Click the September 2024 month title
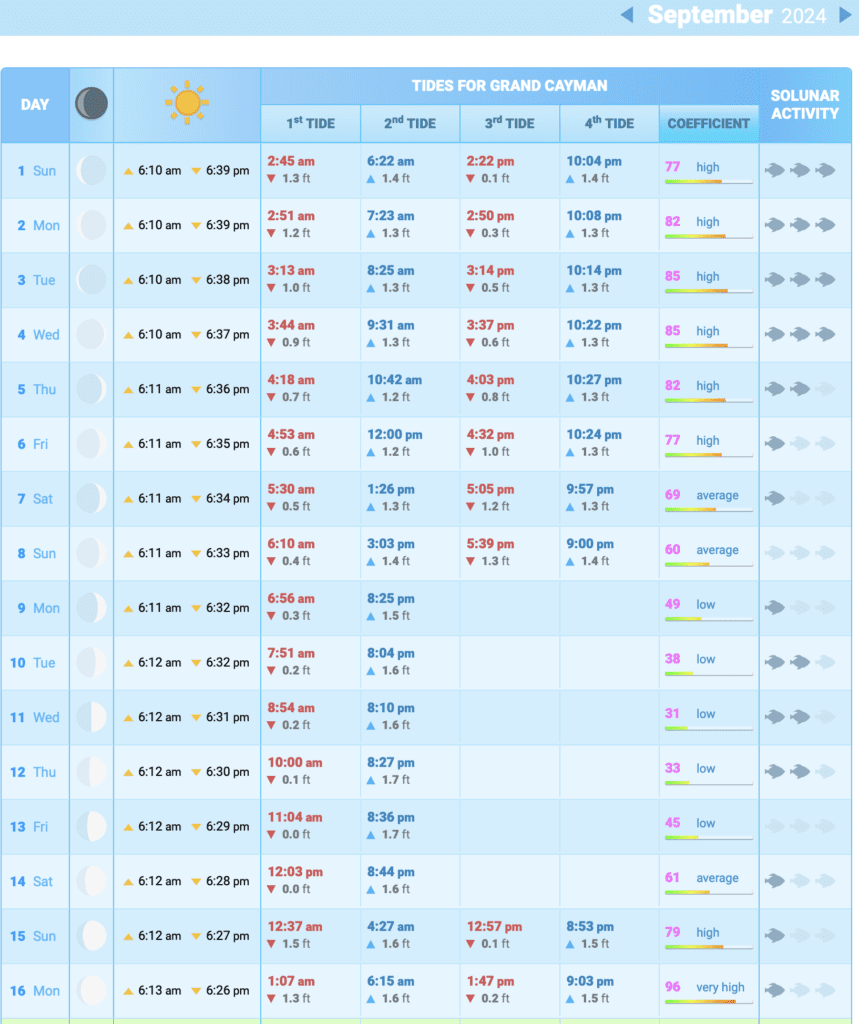This screenshot has width=859, height=1024. (736, 15)
